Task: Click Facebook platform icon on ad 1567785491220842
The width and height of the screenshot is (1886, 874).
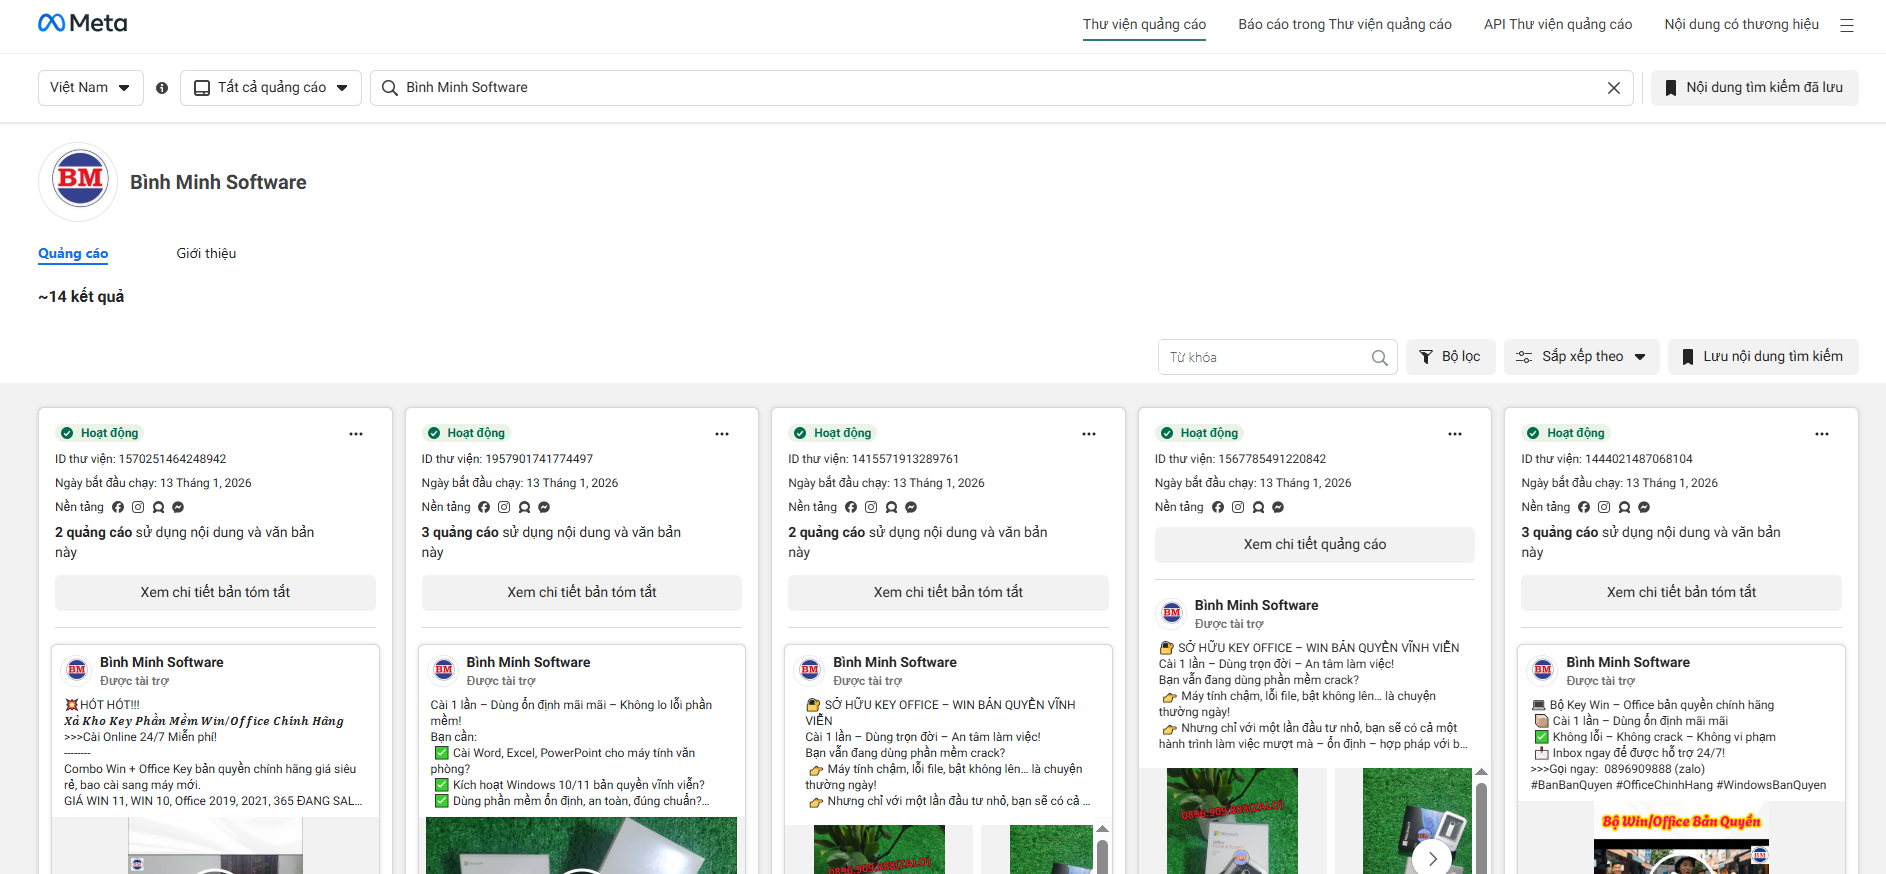Action: [1218, 507]
